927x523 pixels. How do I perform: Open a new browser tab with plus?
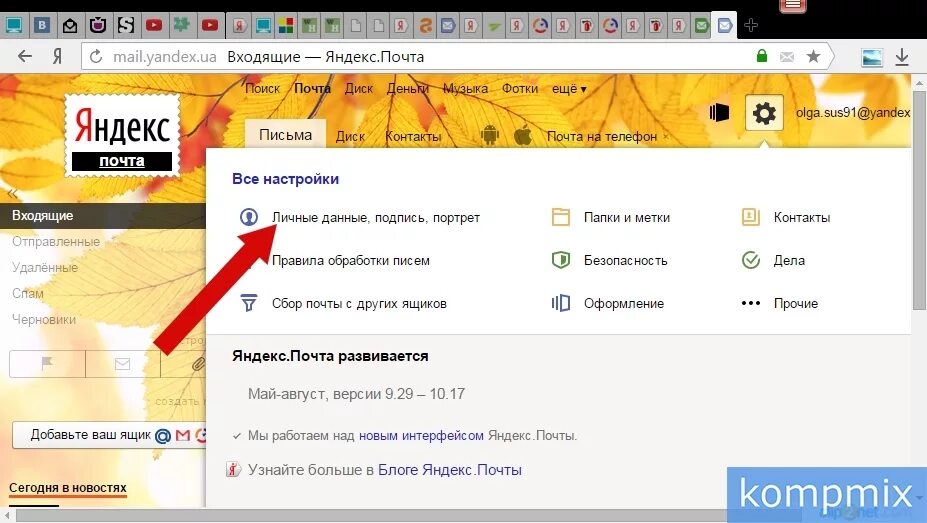(x=751, y=25)
